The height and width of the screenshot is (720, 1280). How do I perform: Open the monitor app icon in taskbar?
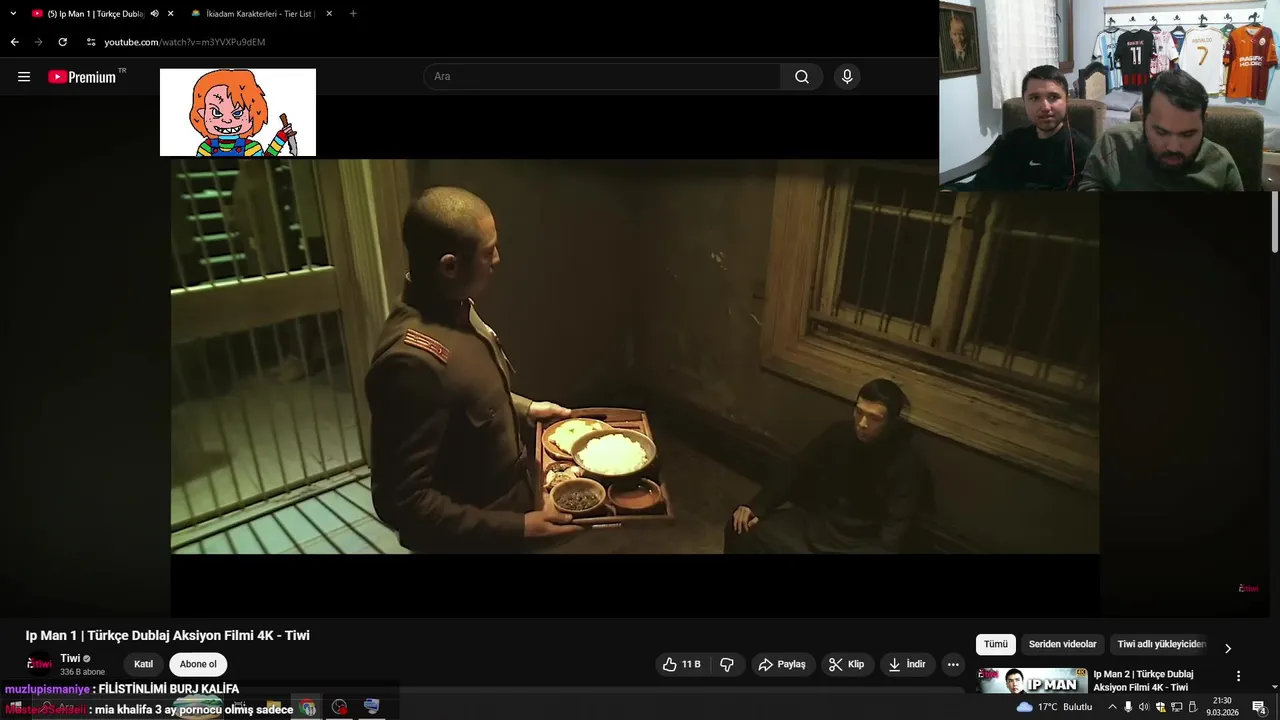(371, 707)
